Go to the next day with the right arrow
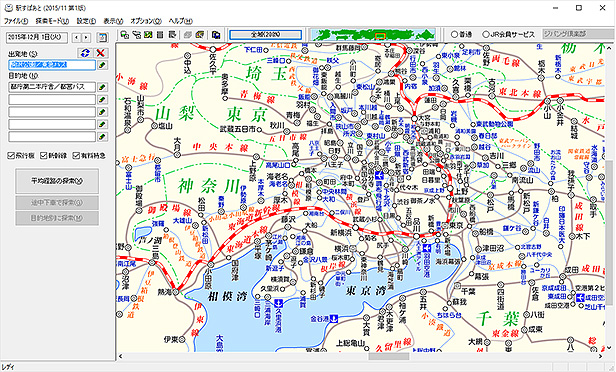The width and height of the screenshot is (616, 372). click(86, 38)
